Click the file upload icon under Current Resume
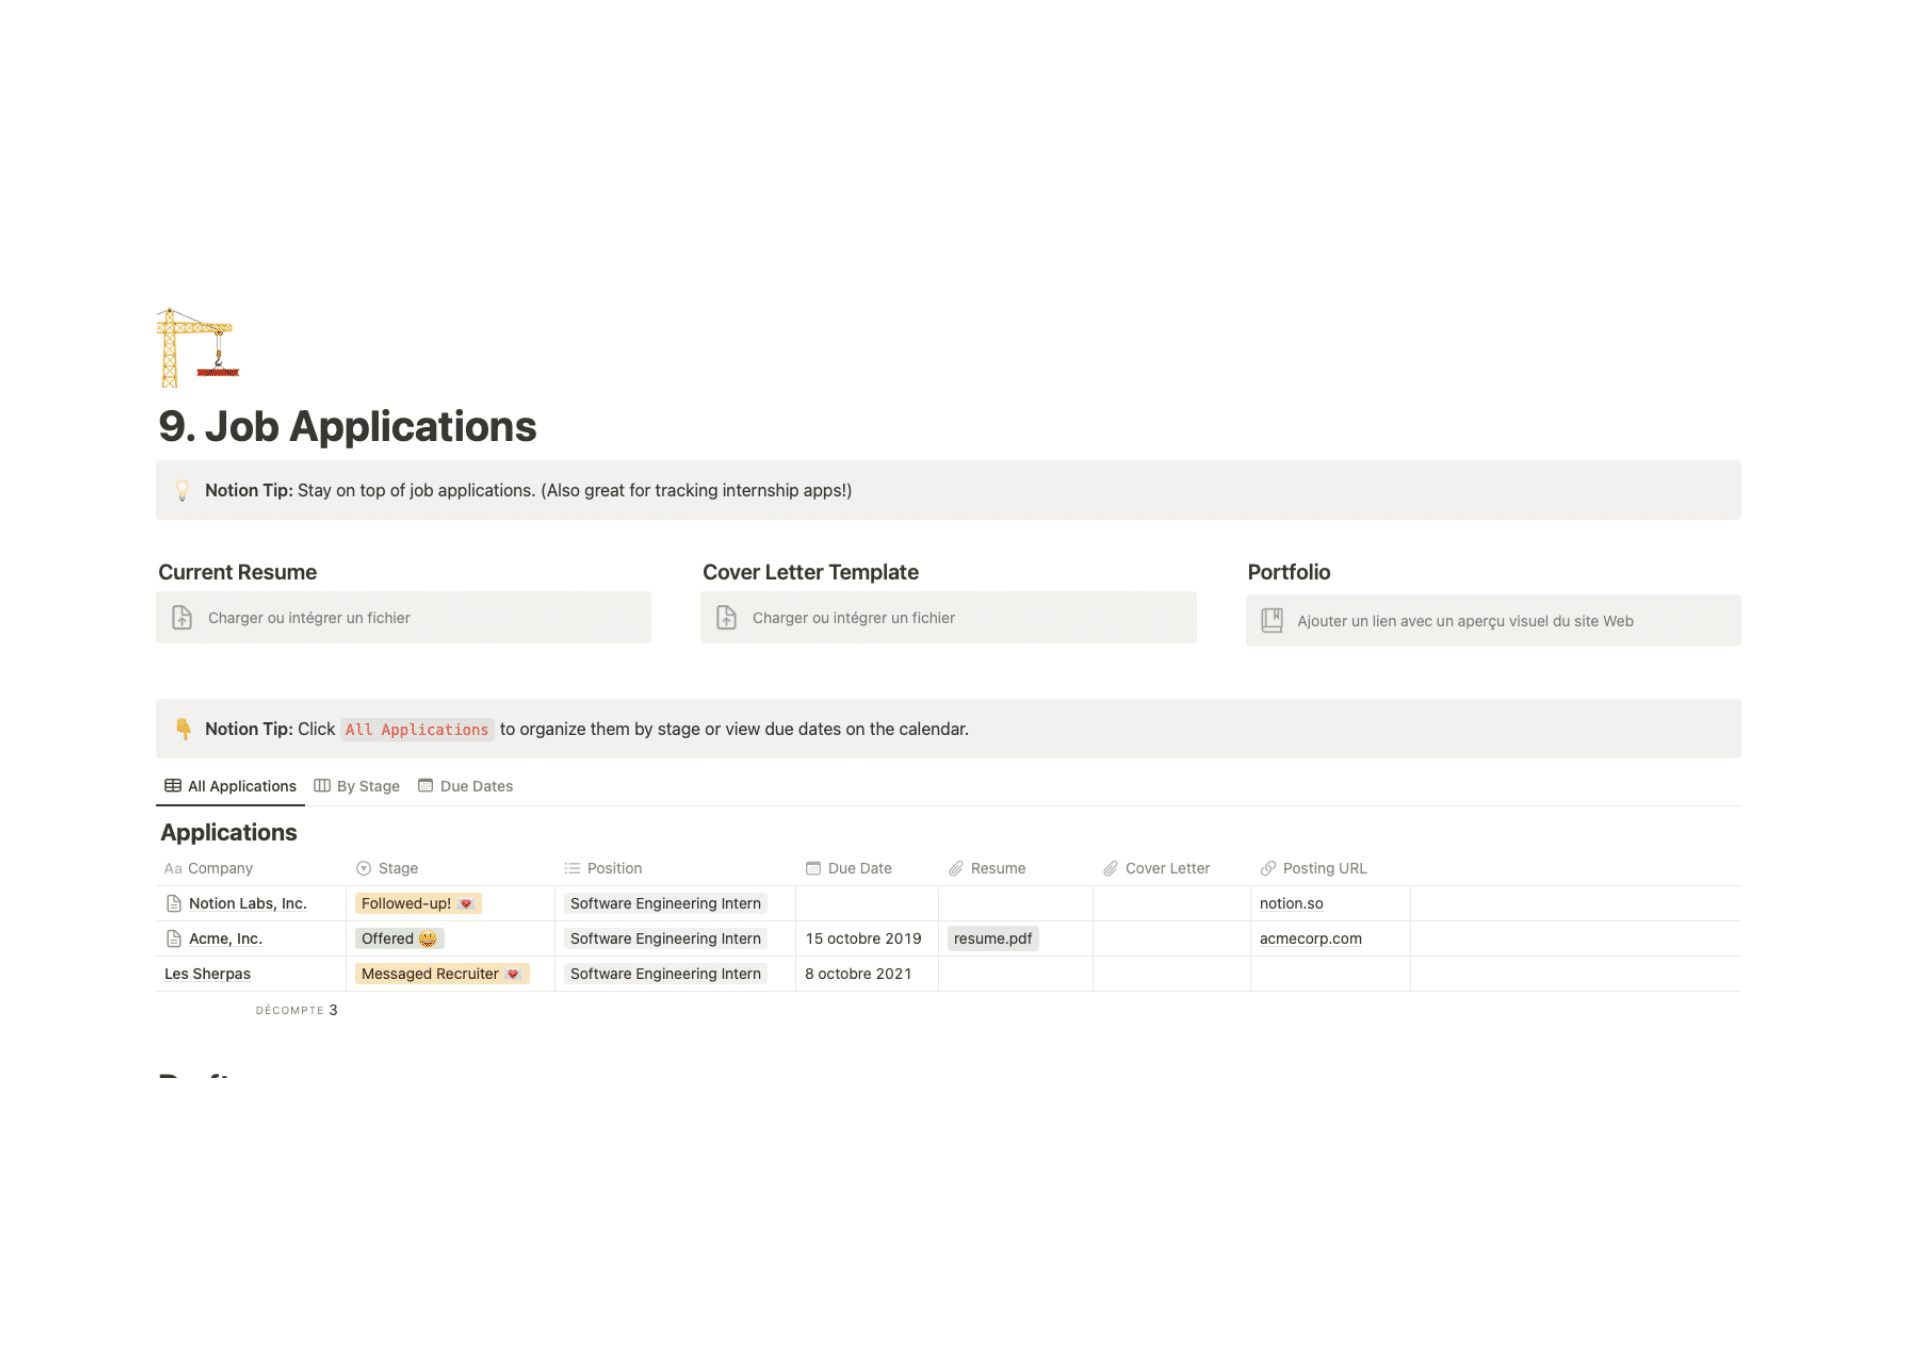The width and height of the screenshot is (1920, 1357). click(x=182, y=618)
